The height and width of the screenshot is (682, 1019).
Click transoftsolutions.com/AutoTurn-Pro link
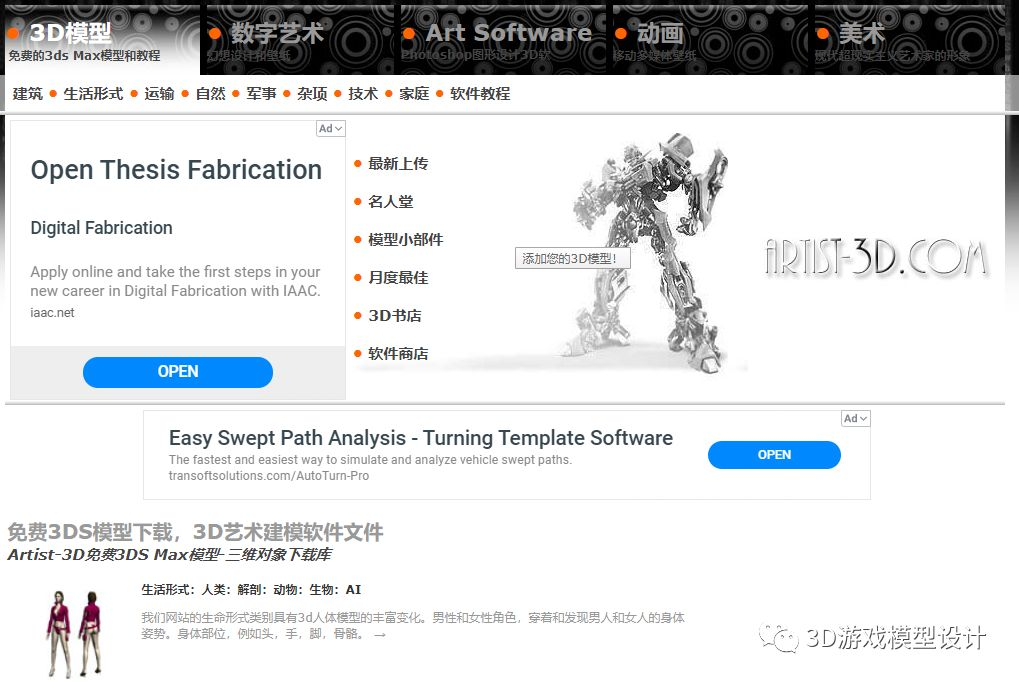click(268, 476)
